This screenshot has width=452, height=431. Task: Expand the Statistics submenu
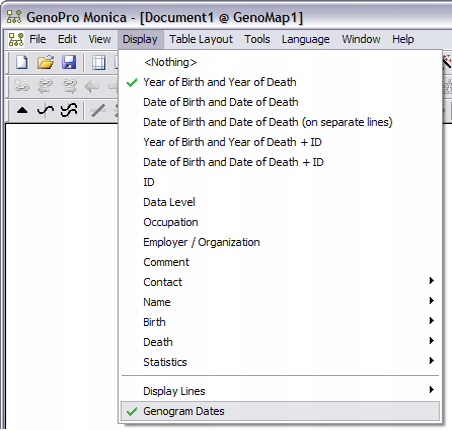click(x=280, y=362)
